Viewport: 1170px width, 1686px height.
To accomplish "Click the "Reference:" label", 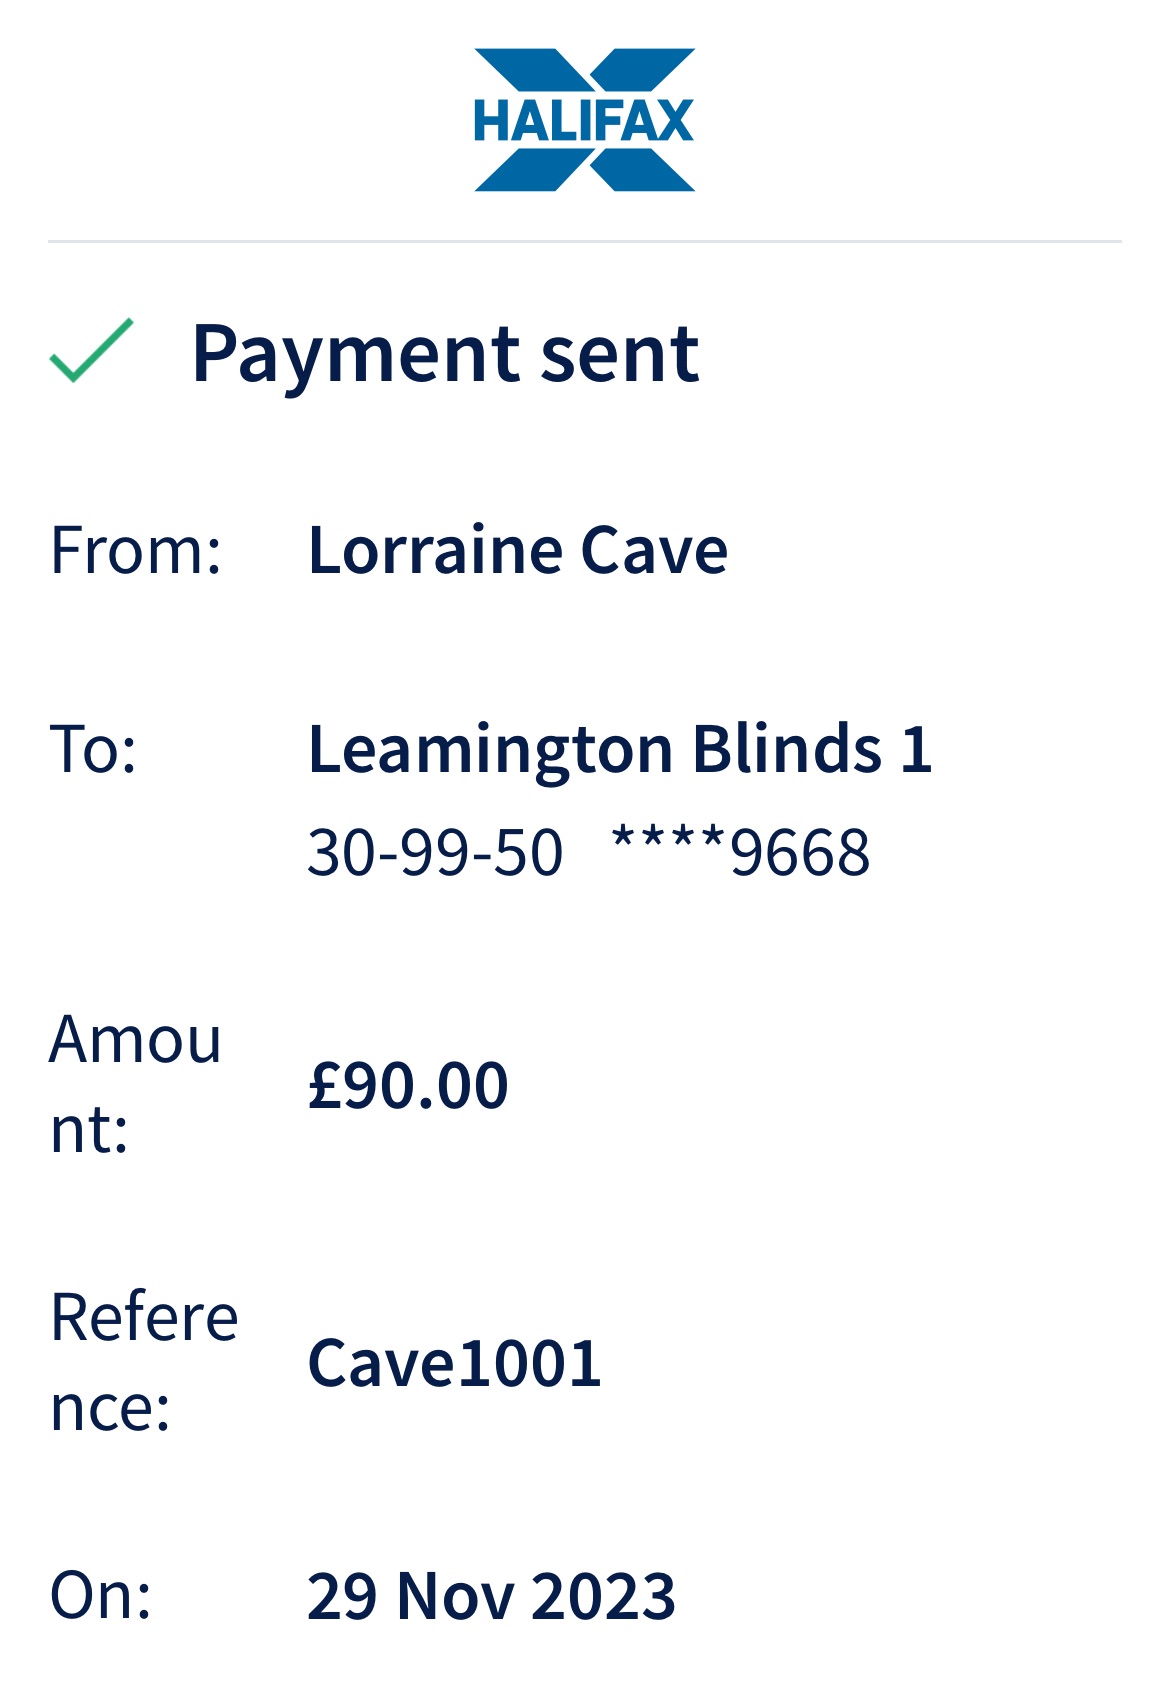I will point(144,1361).
